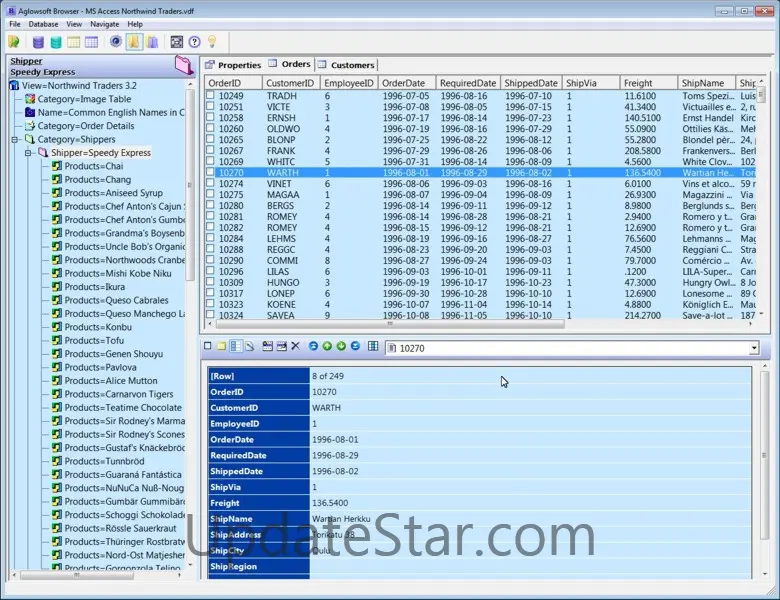Check the box for order 10249
Image resolution: width=780 pixels, height=600 pixels.
210,95
